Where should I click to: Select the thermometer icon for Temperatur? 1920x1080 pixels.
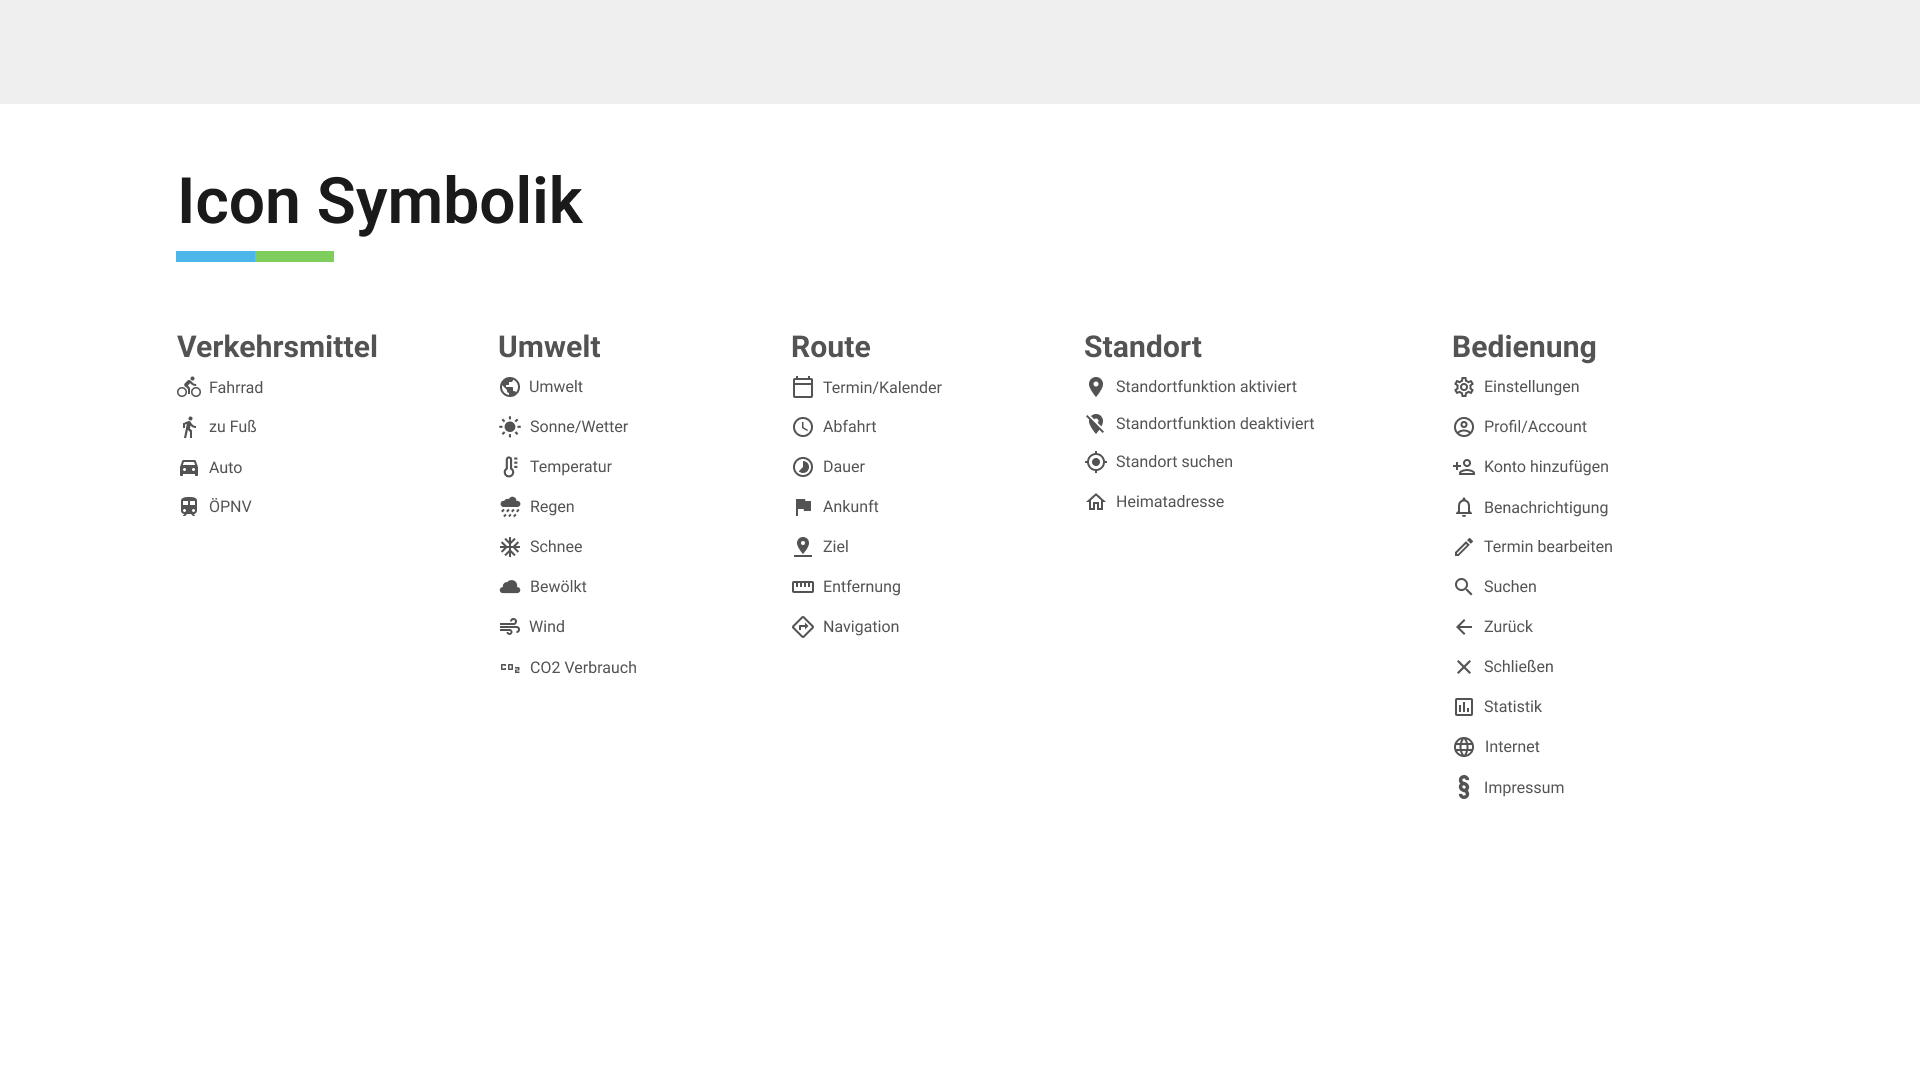(x=510, y=467)
